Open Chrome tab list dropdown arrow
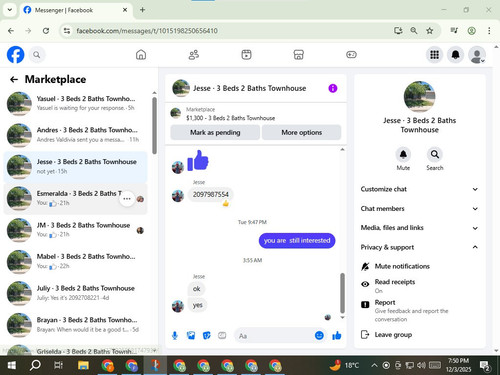The height and width of the screenshot is (375, 500). 10,10
